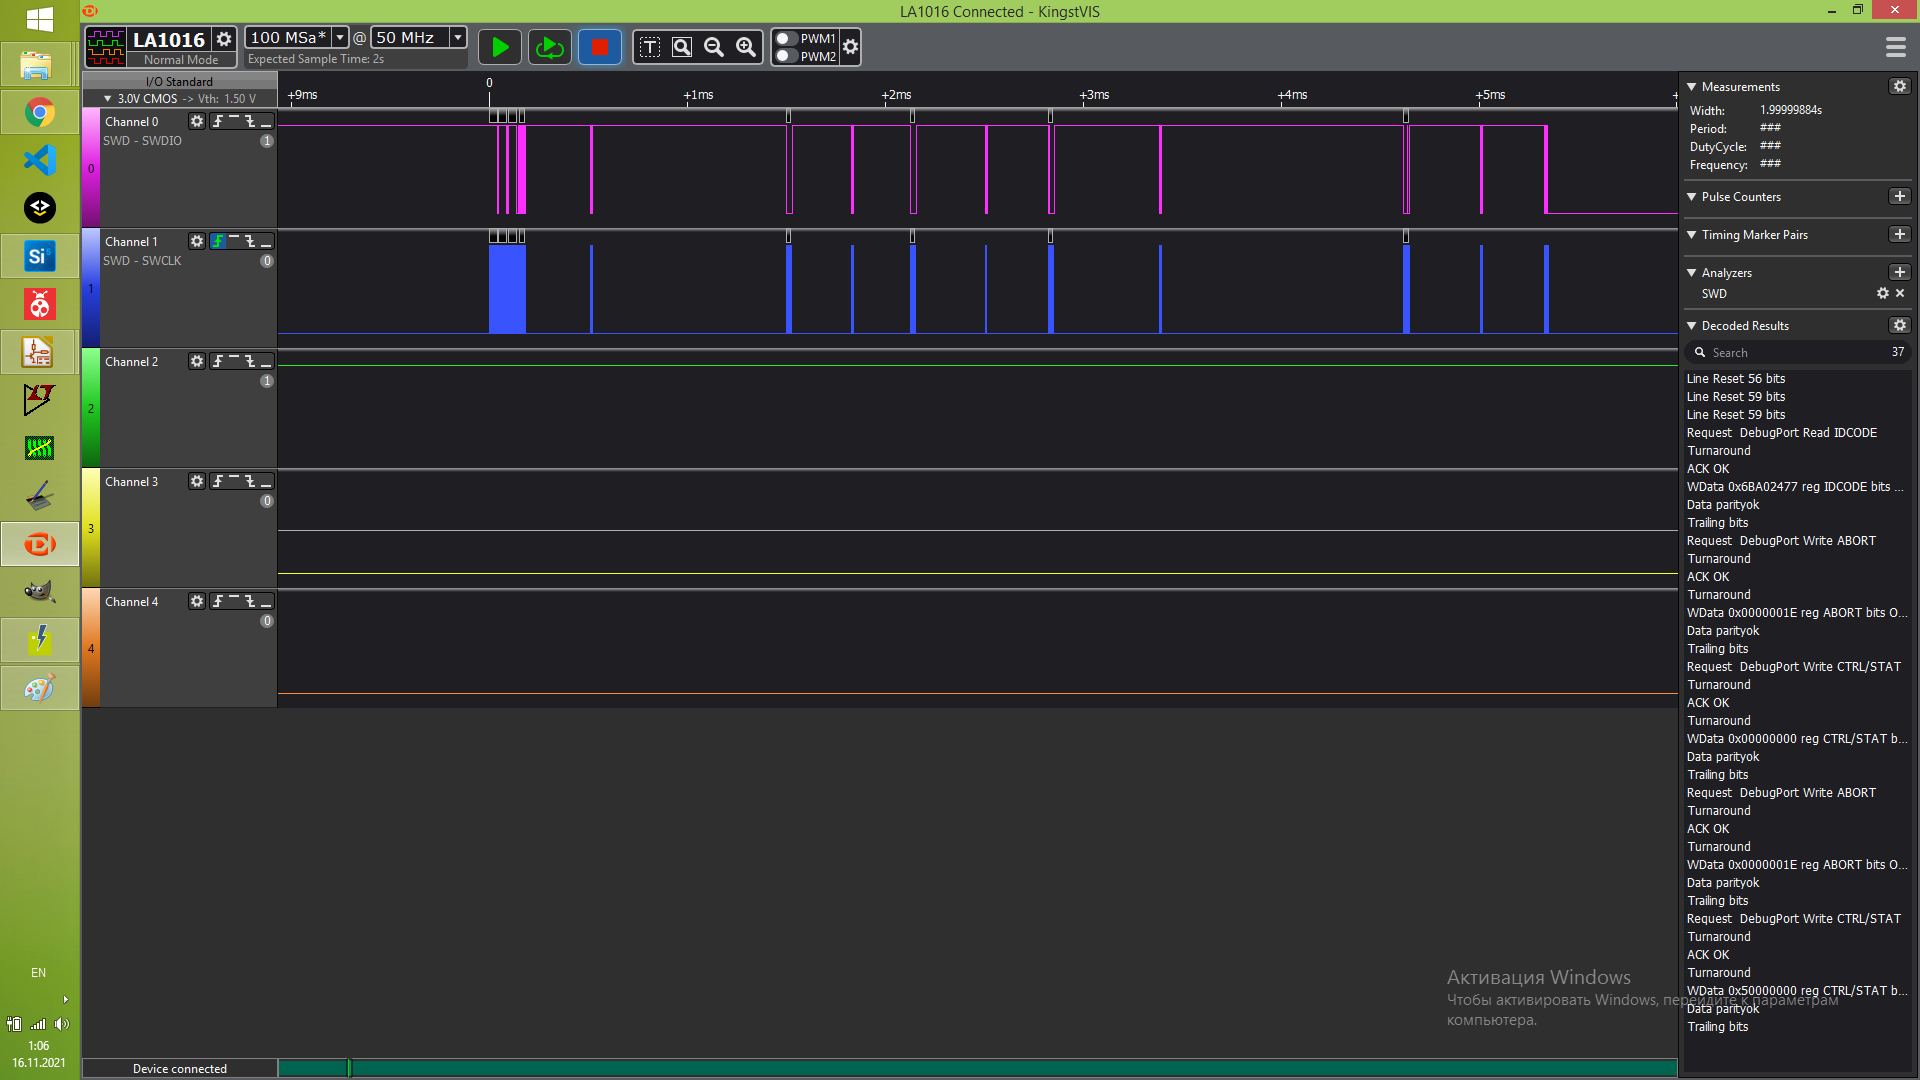Open Channel 2 settings gear
Image resolution: width=1920 pixels, height=1080 pixels.
tap(197, 361)
